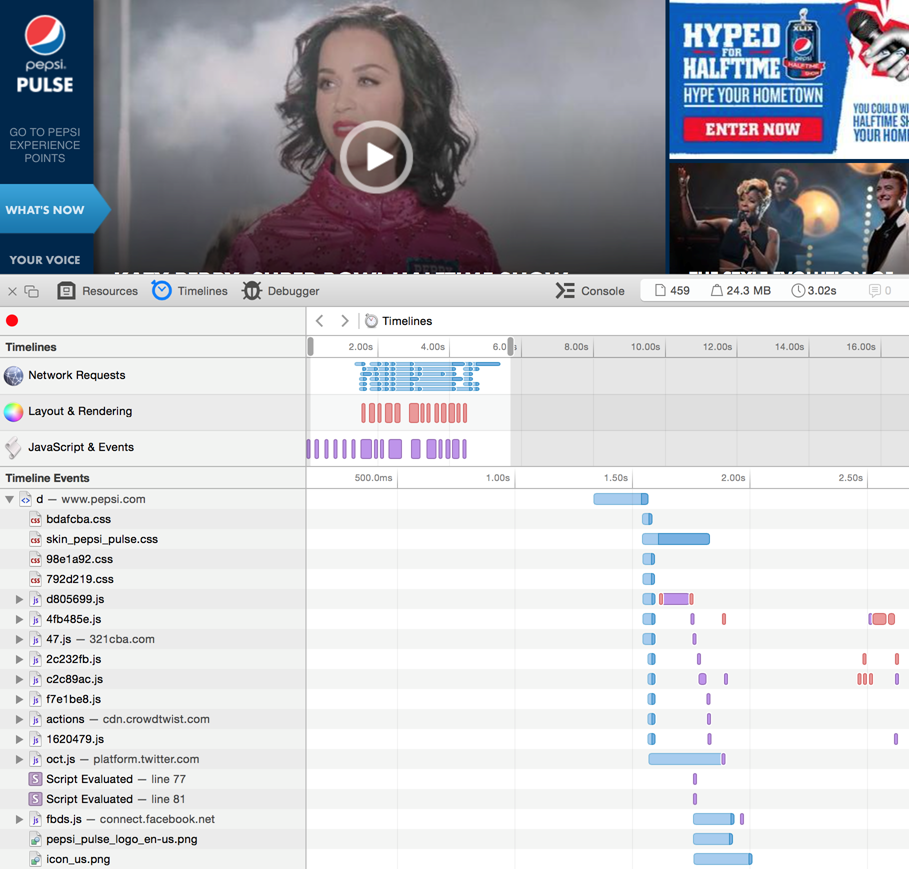
Task: Grab the right timeline overview range handle
Action: (x=510, y=347)
